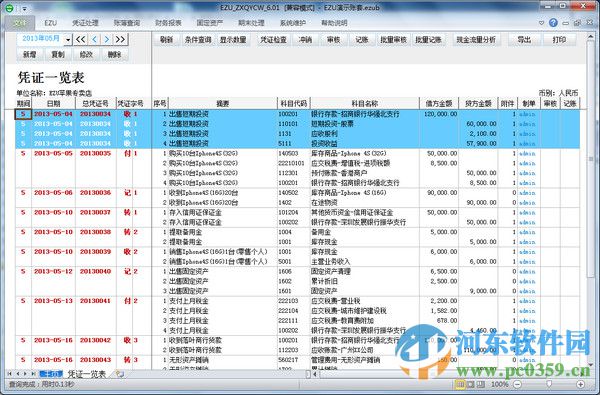Minimize the inner workbook window
The width and height of the screenshot is (600, 395).
pos(566,23)
